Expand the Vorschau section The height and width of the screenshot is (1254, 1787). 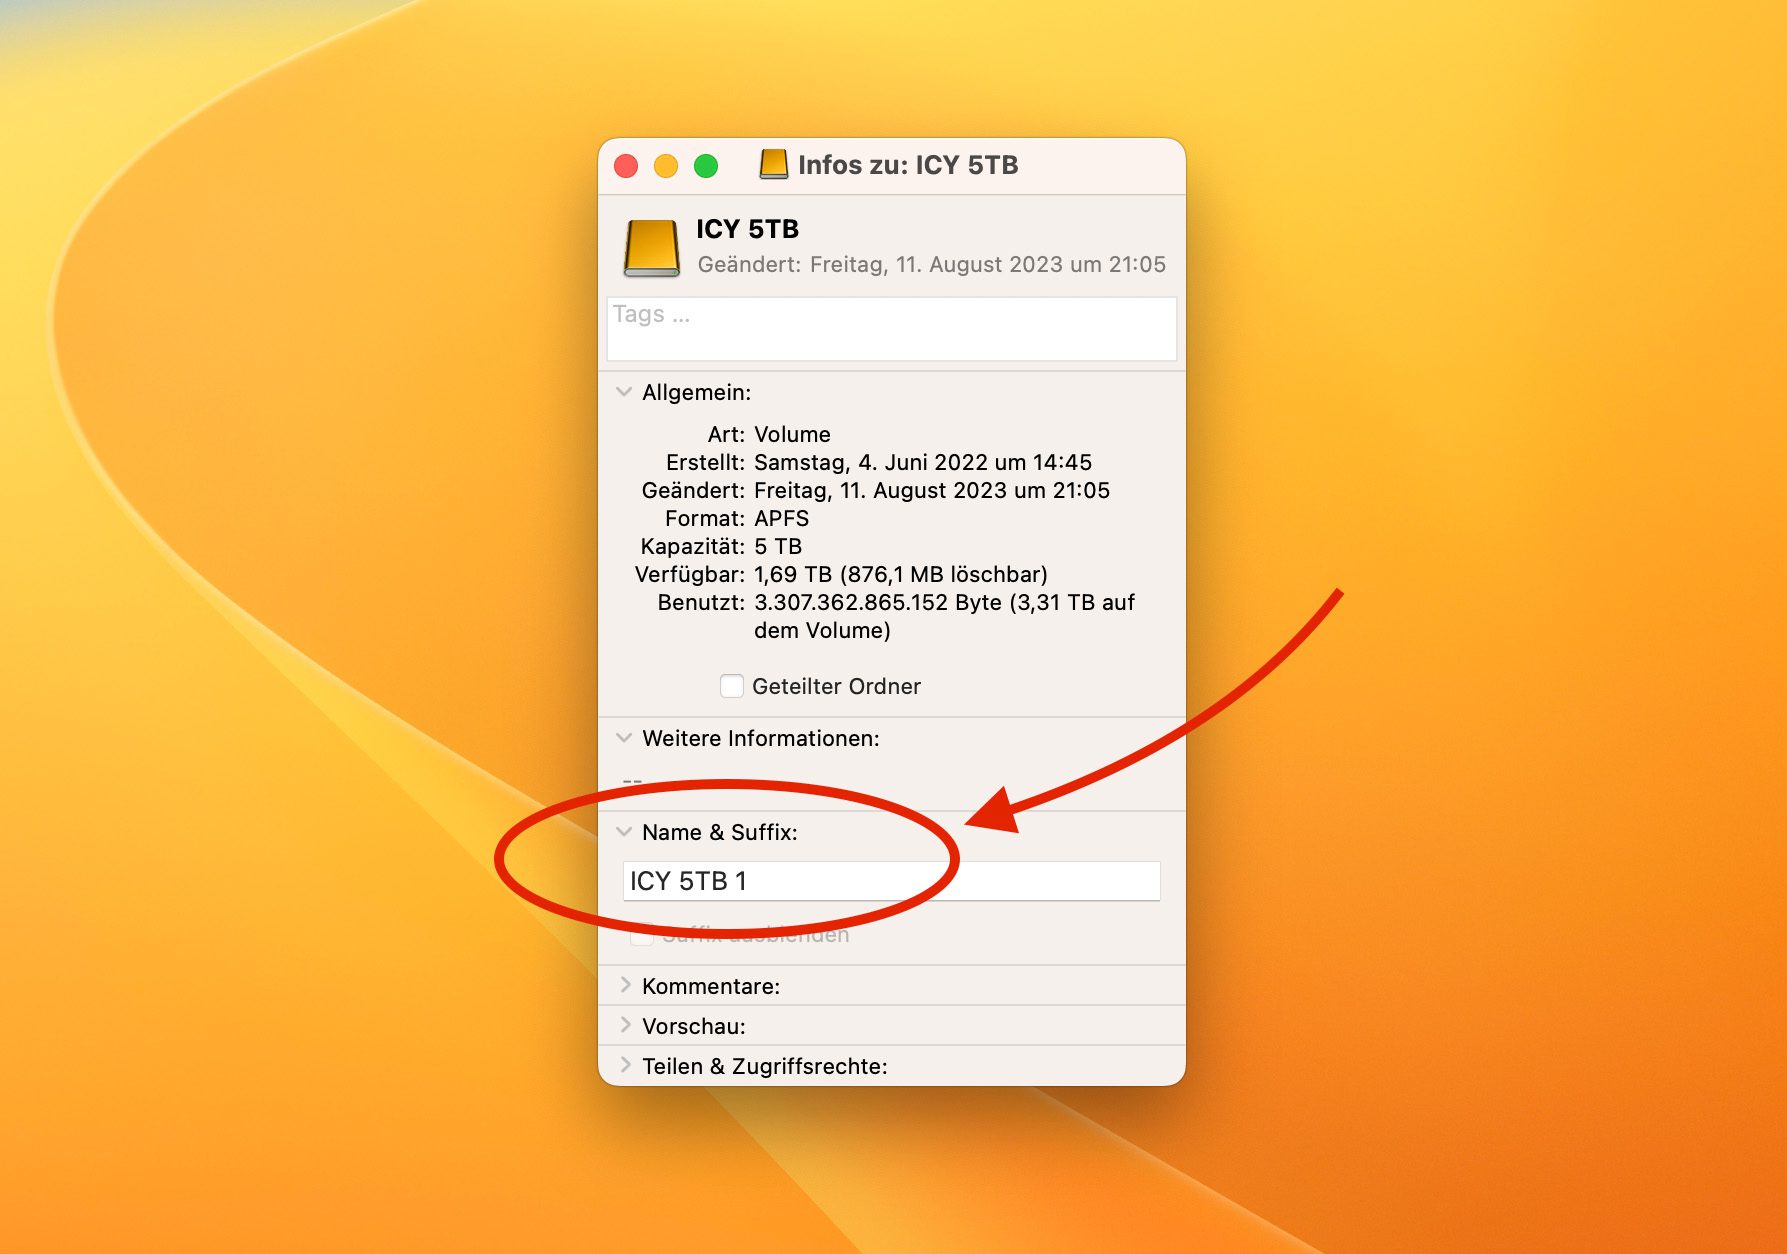pyautogui.click(x=625, y=1026)
